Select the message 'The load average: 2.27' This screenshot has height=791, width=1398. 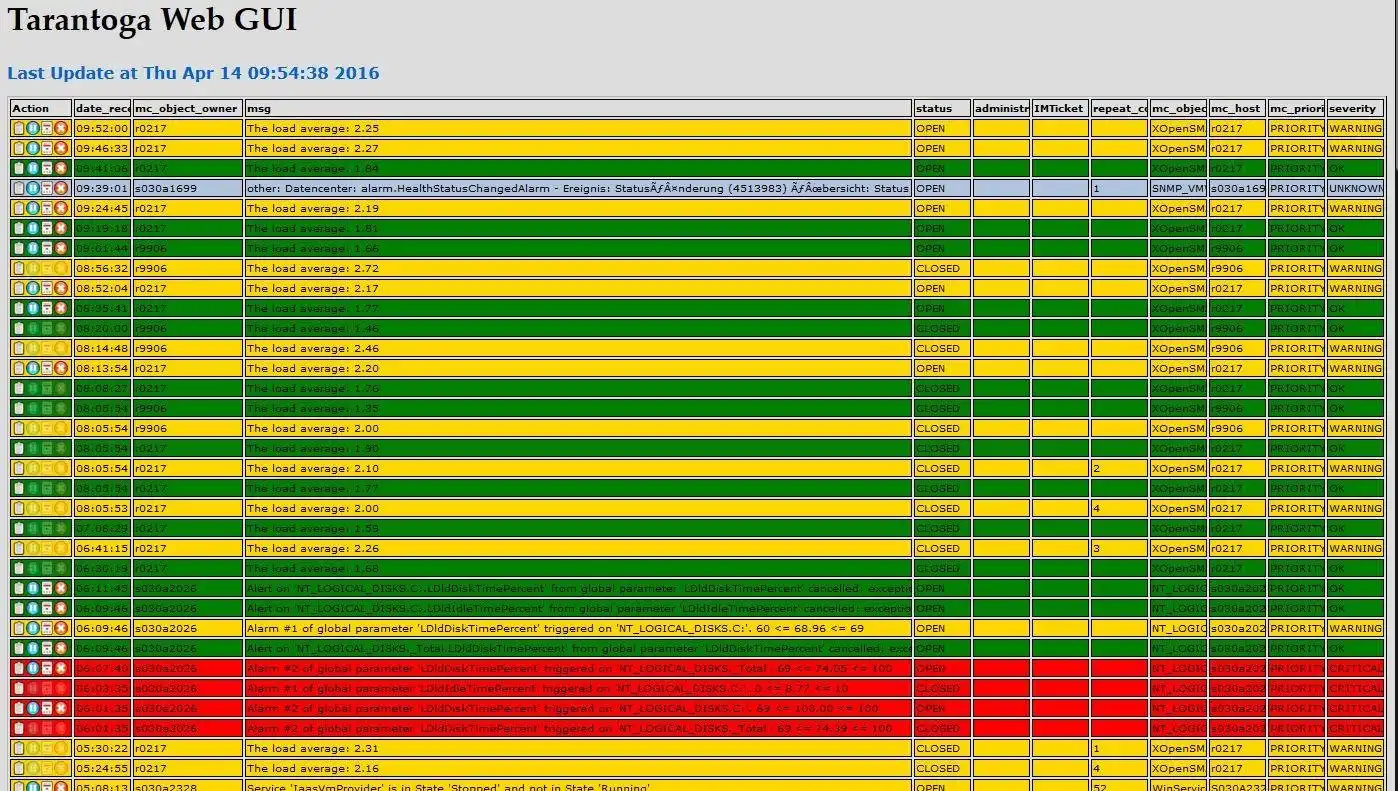[313, 148]
